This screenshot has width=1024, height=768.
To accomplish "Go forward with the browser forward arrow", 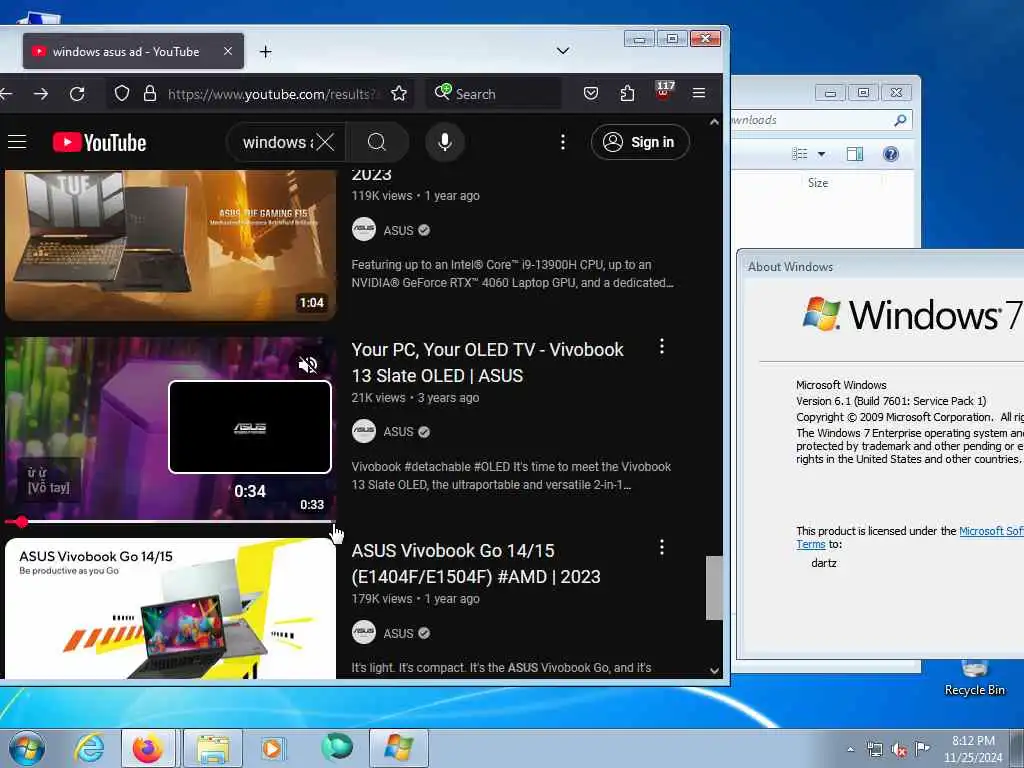I will pyautogui.click(x=41, y=94).
